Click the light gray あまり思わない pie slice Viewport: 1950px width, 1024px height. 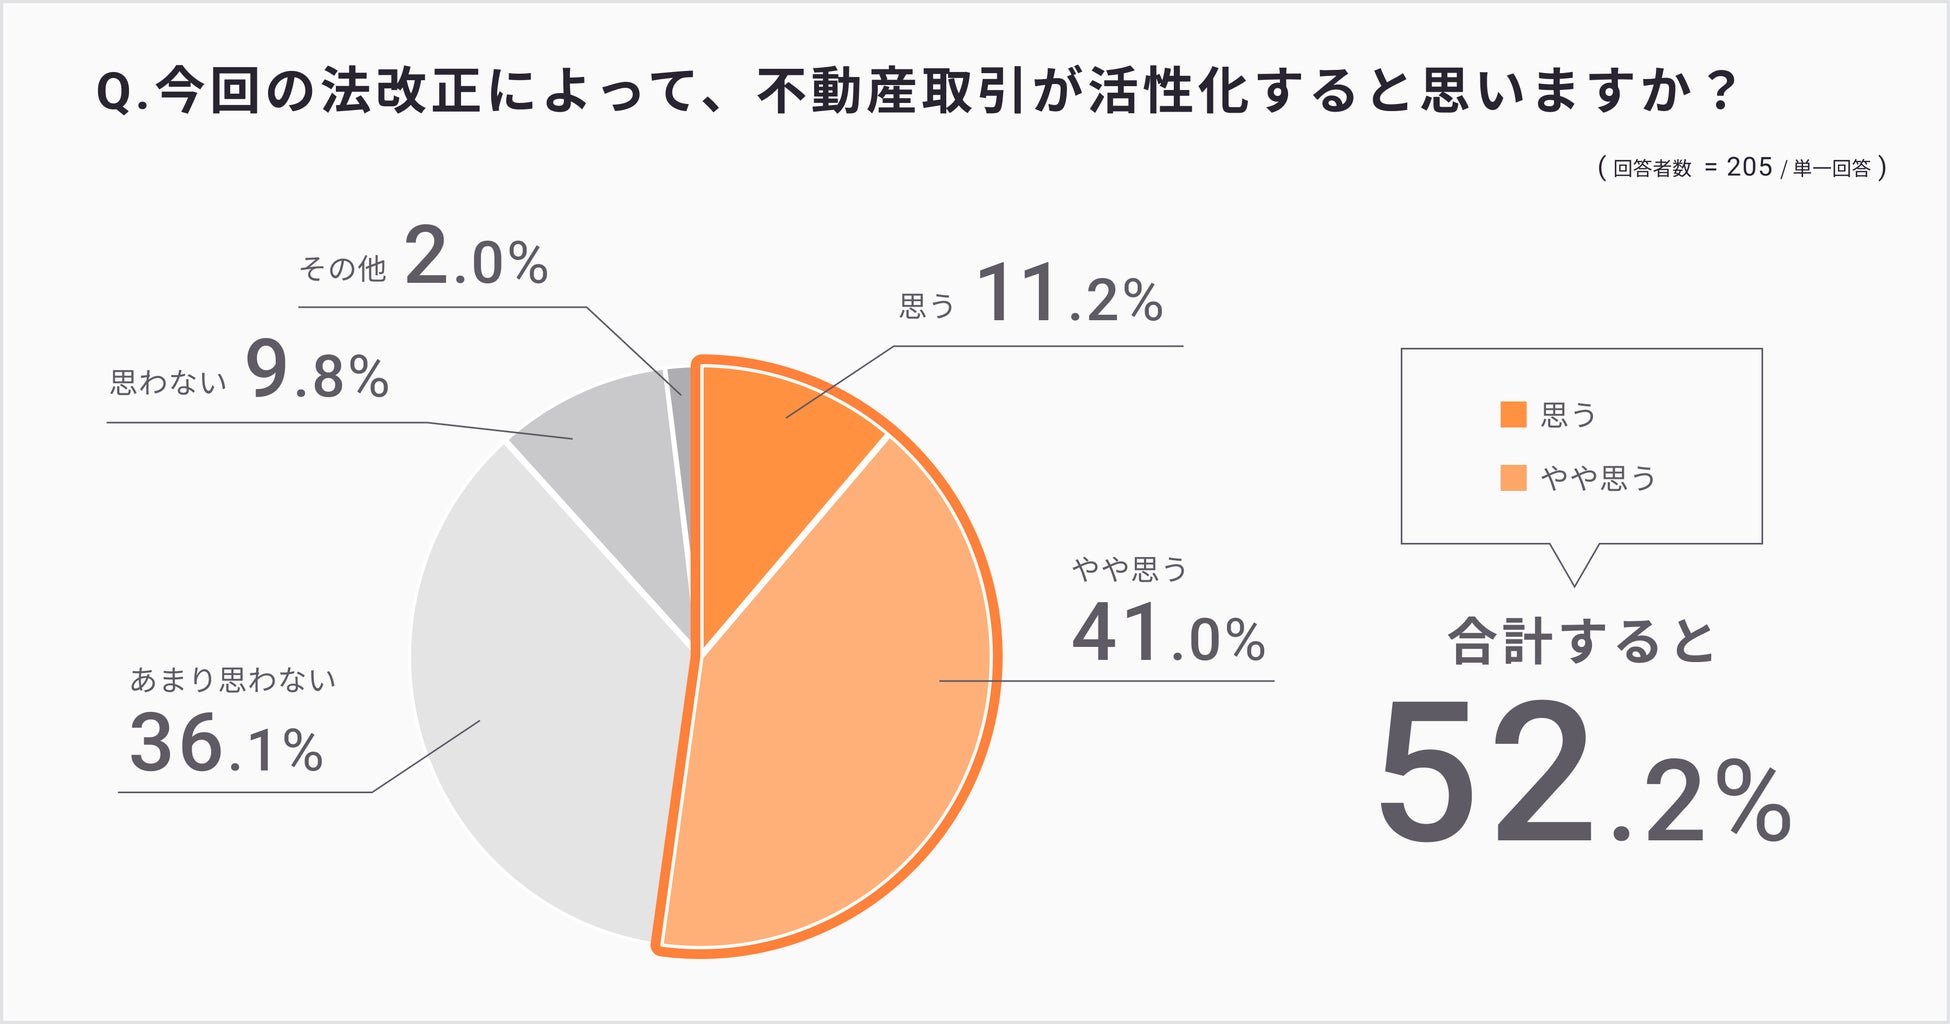tap(540, 700)
